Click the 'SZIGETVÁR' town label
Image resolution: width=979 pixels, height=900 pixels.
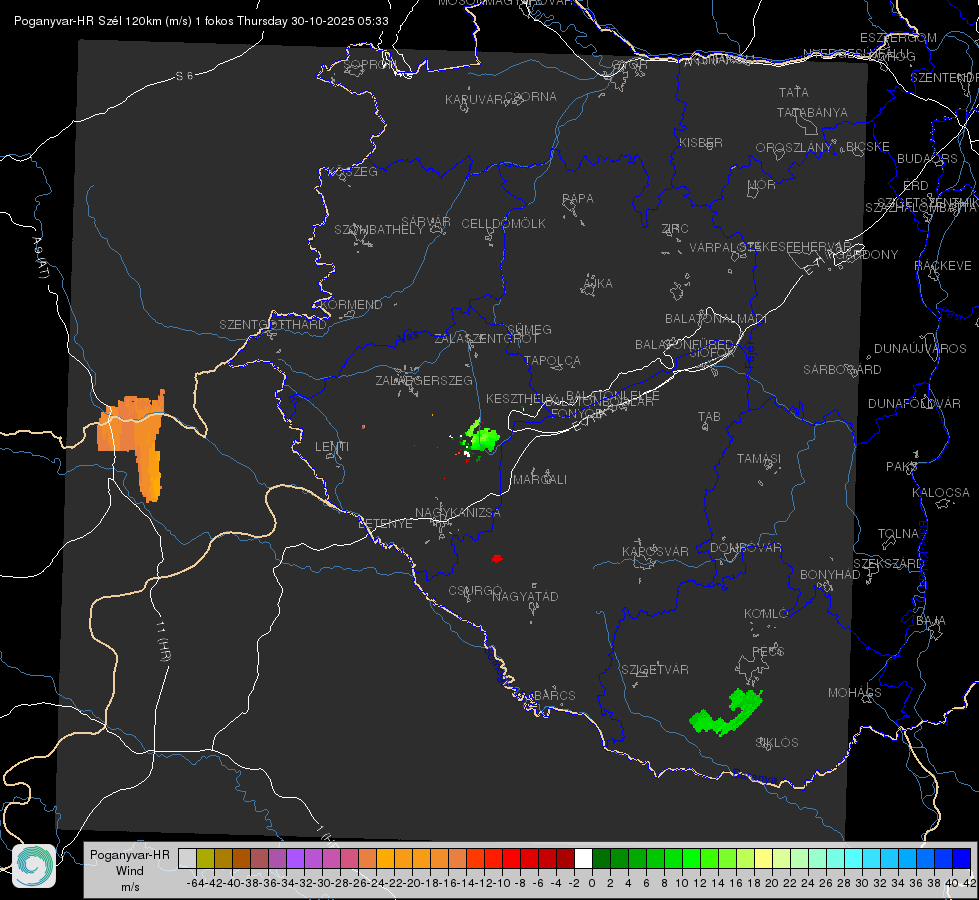[655, 670]
